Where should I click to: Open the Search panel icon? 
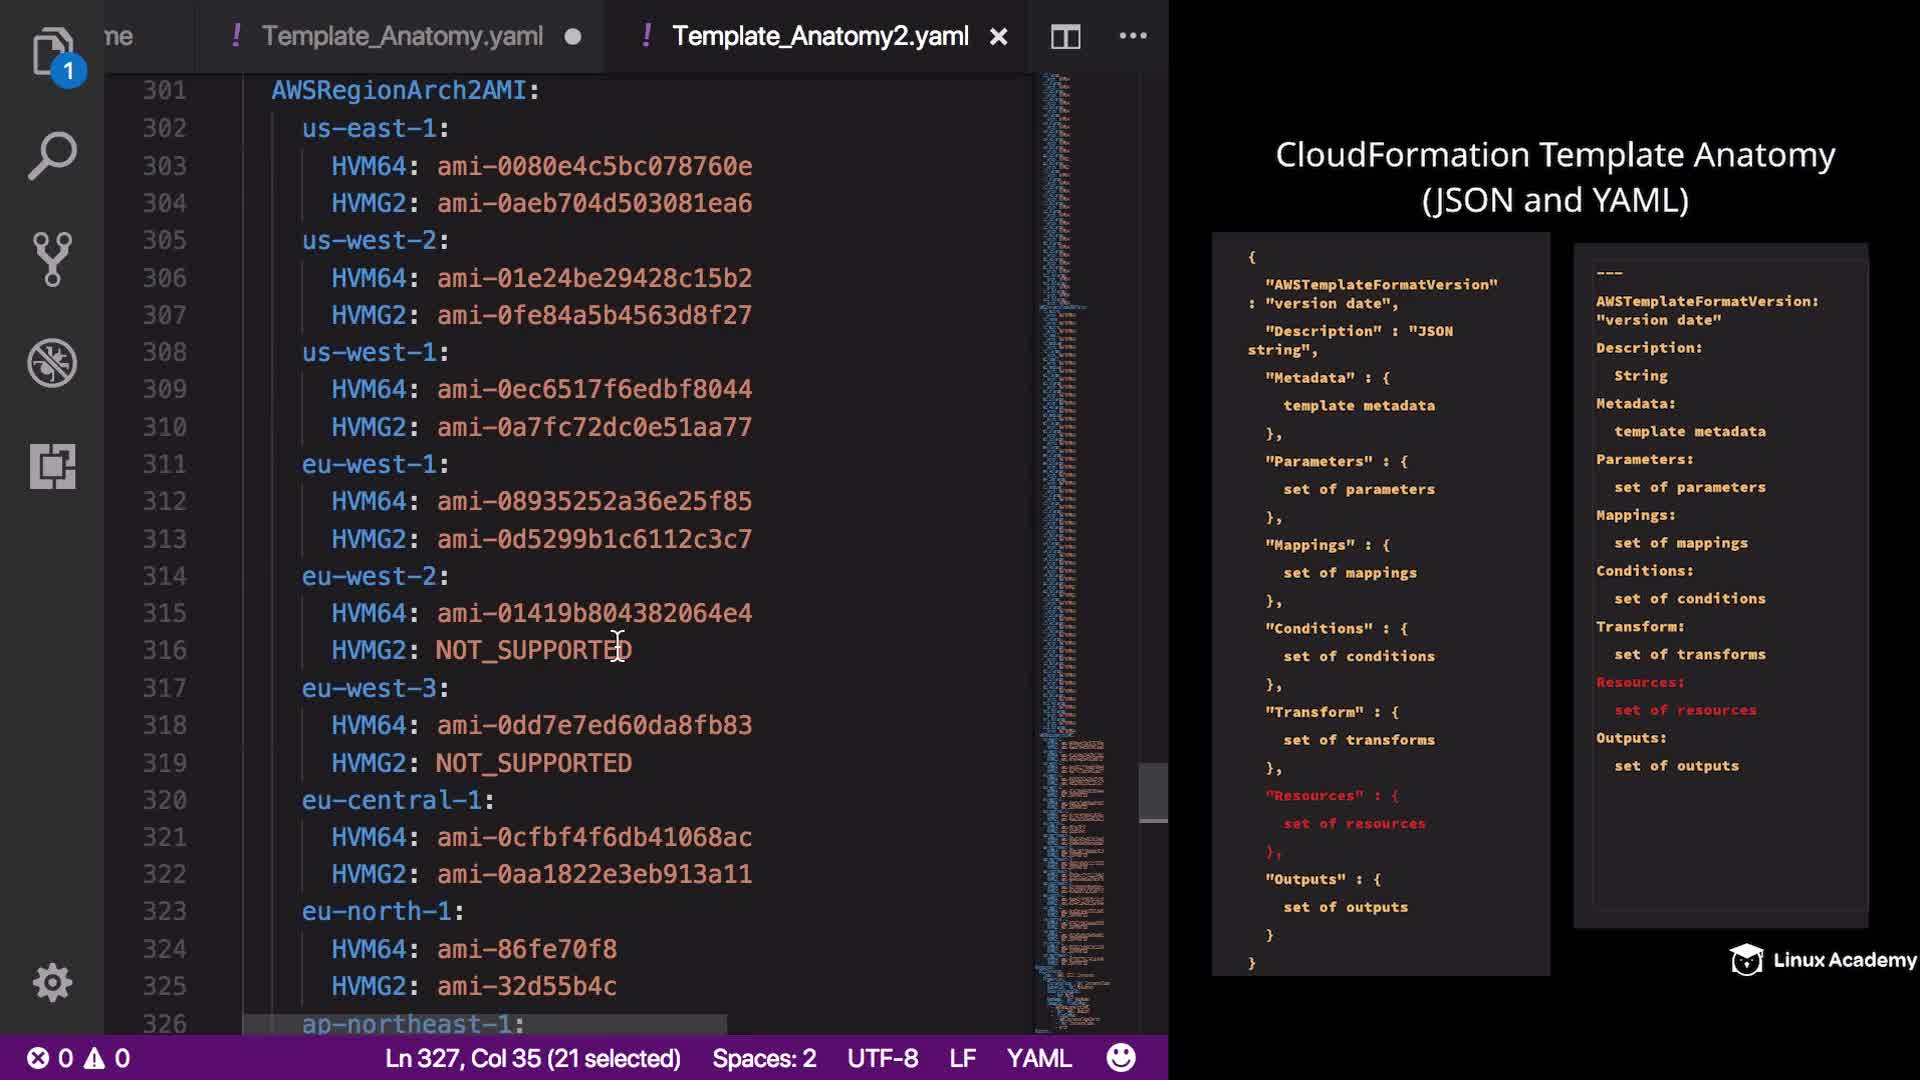pyautogui.click(x=52, y=155)
